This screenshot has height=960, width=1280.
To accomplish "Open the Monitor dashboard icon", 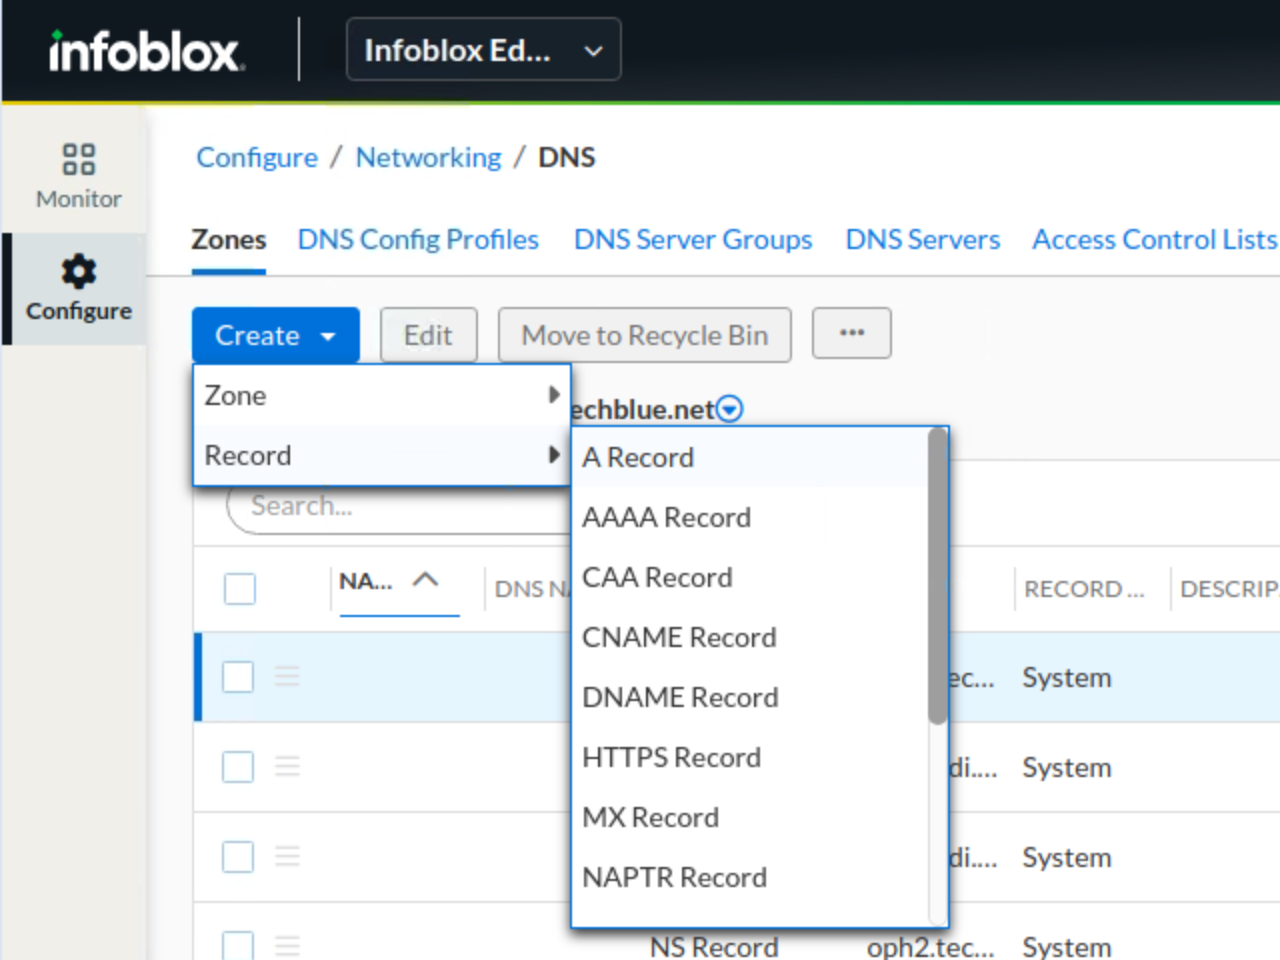I will tap(78, 160).
